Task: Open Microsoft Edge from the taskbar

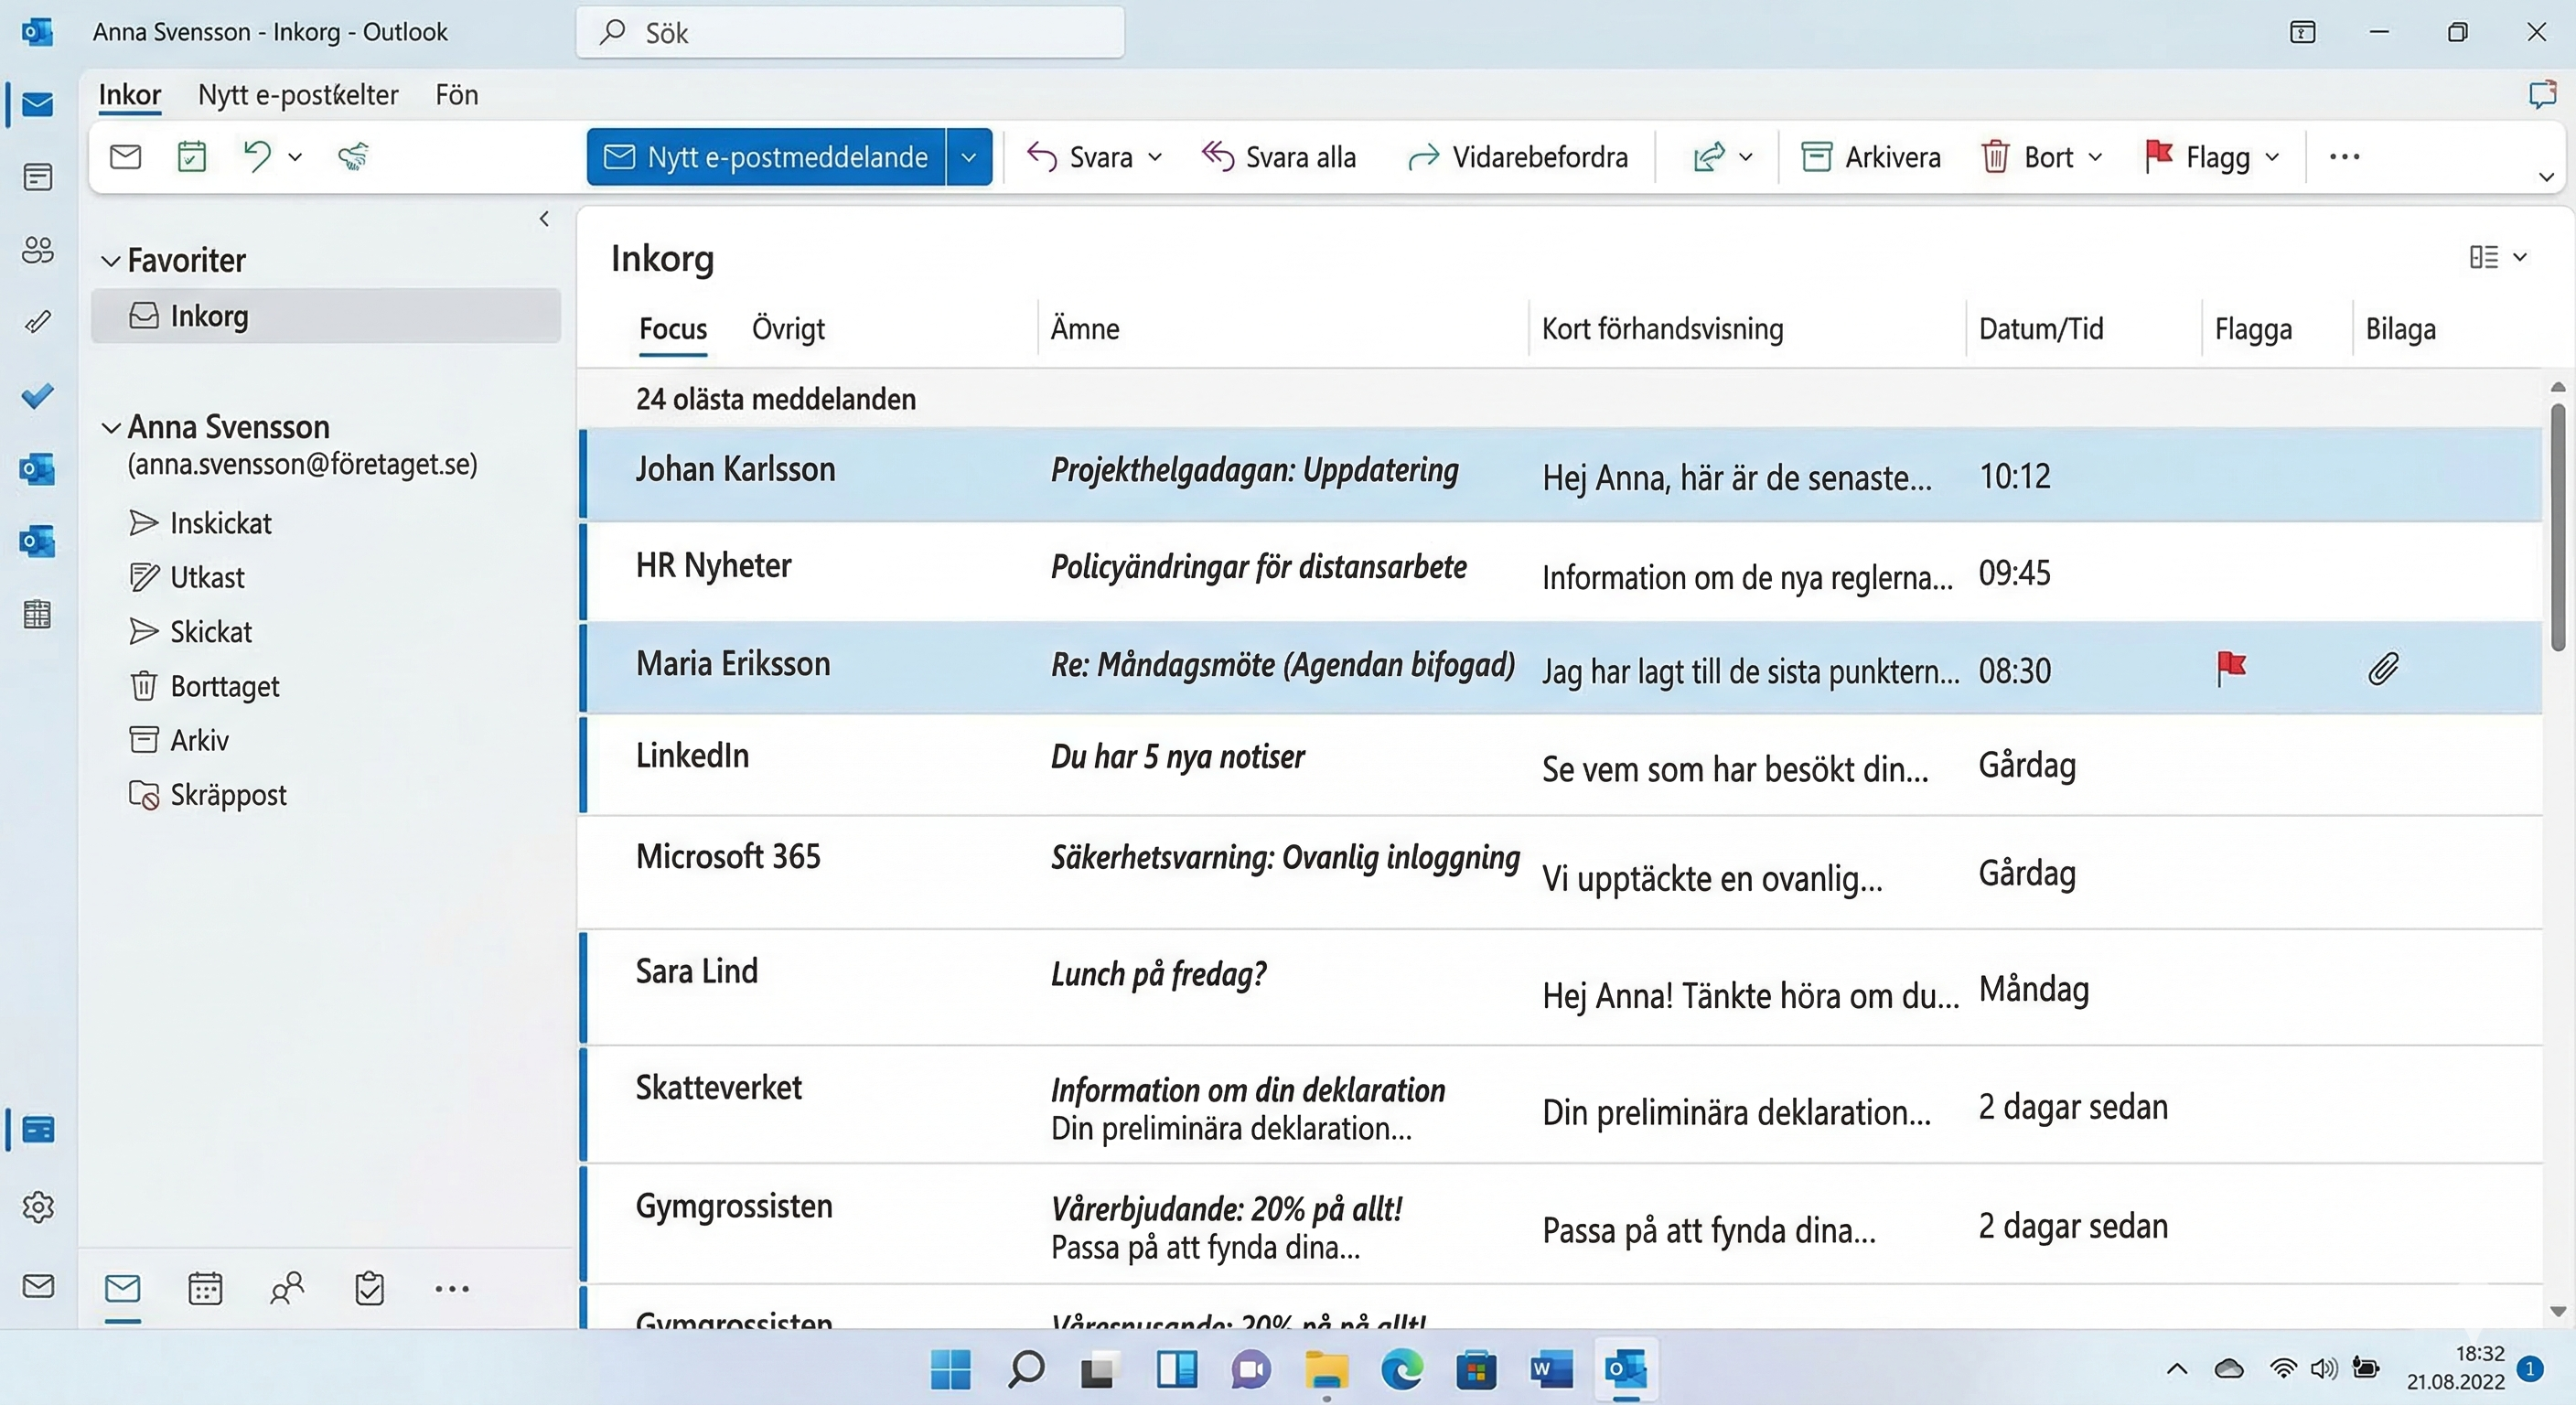Action: (1402, 1369)
